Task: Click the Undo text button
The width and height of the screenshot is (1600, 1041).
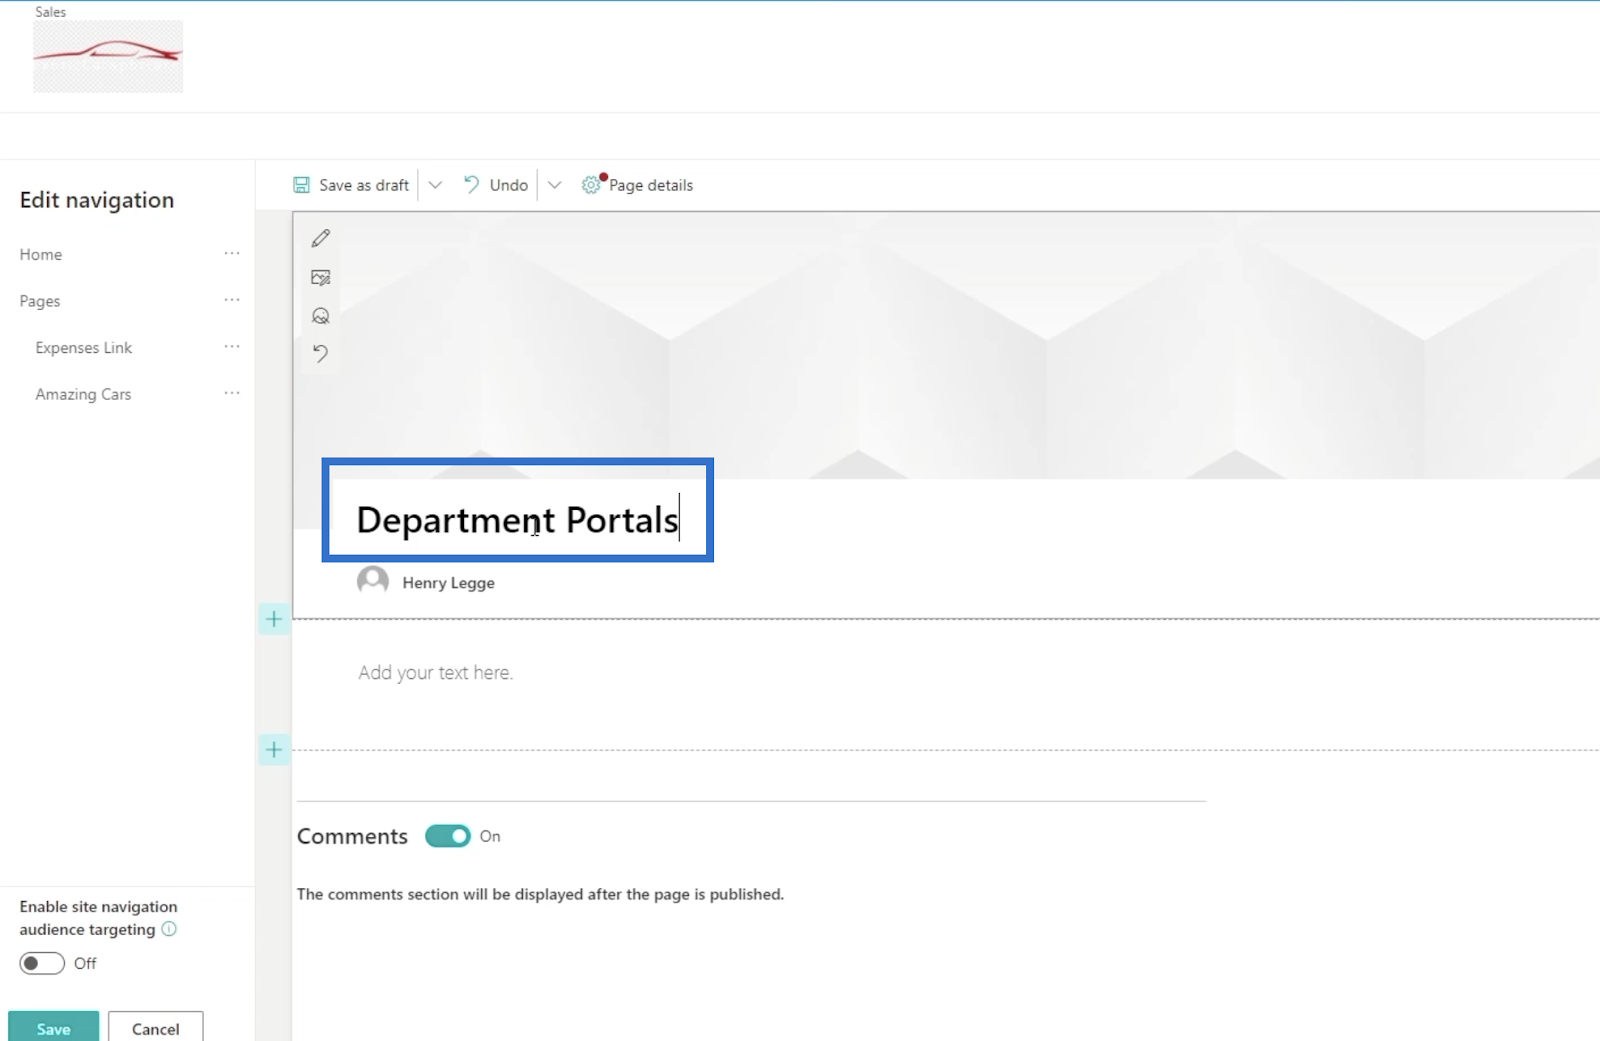Action: click(x=509, y=185)
